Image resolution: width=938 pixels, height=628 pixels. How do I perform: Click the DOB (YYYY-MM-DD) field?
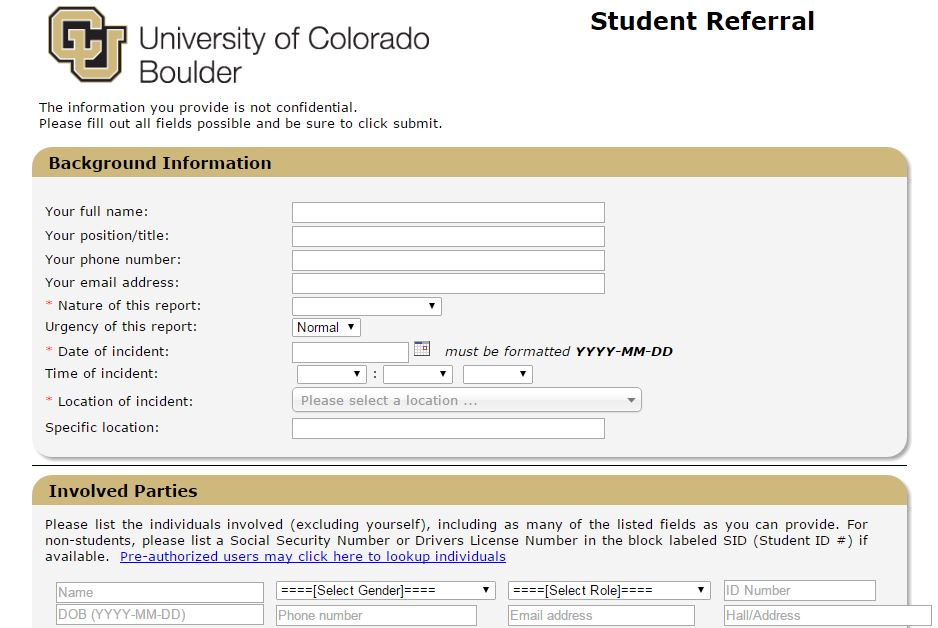tap(160, 614)
